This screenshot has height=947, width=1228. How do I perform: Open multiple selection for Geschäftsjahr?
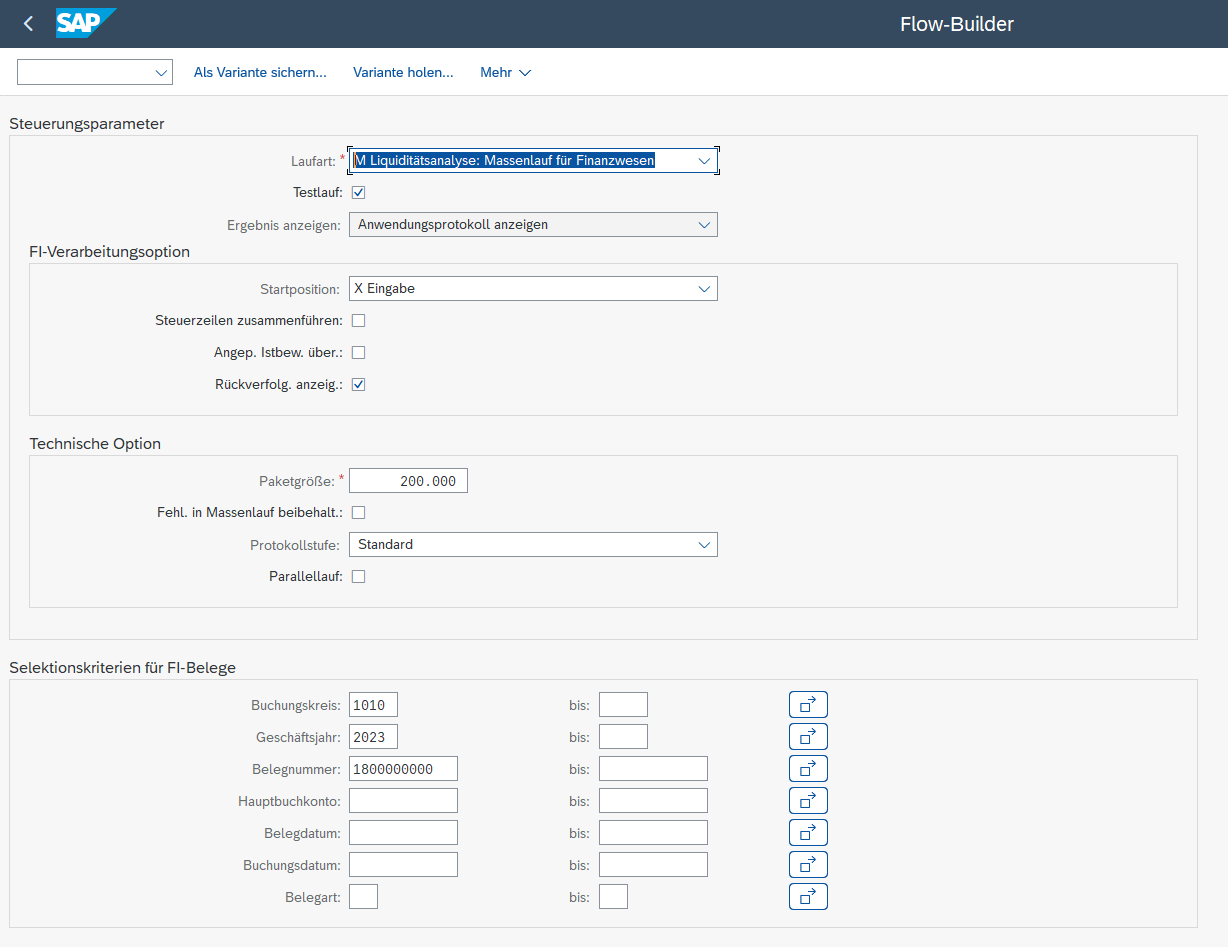[x=808, y=737]
